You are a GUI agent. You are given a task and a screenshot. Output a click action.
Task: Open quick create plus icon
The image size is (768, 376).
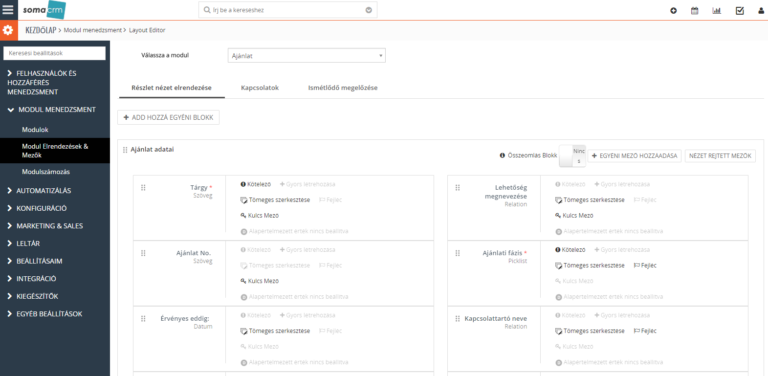[673, 10]
